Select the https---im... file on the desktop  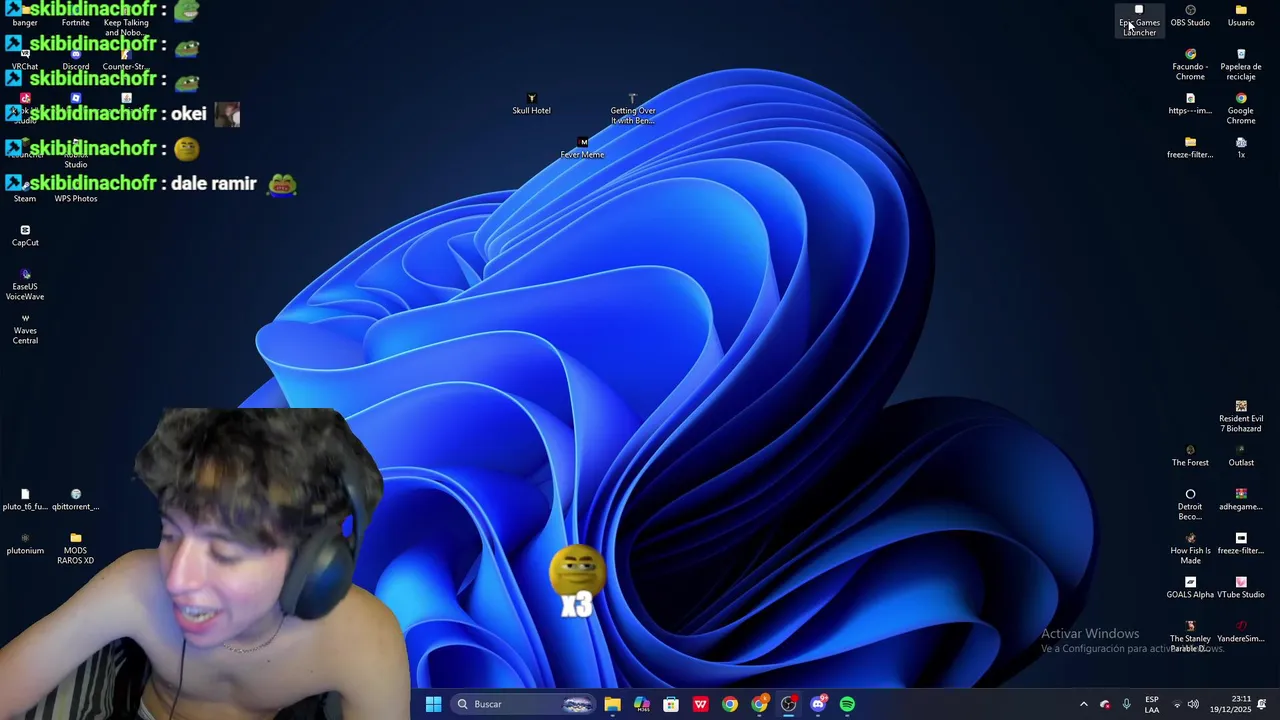tap(1190, 104)
